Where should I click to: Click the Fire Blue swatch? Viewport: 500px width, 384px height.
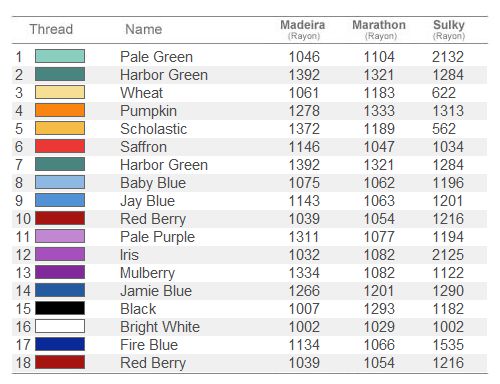tap(60, 344)
